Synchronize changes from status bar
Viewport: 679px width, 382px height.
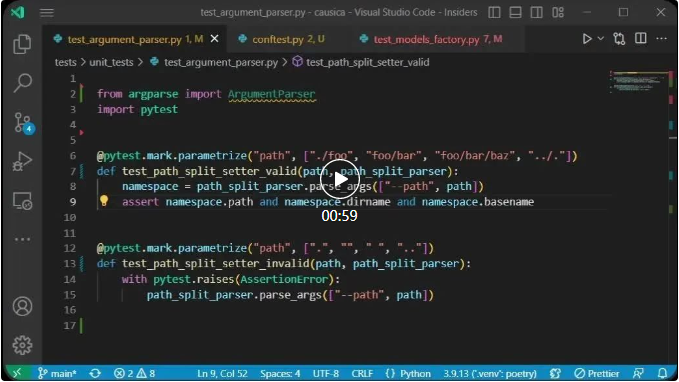tap(95, 373)
